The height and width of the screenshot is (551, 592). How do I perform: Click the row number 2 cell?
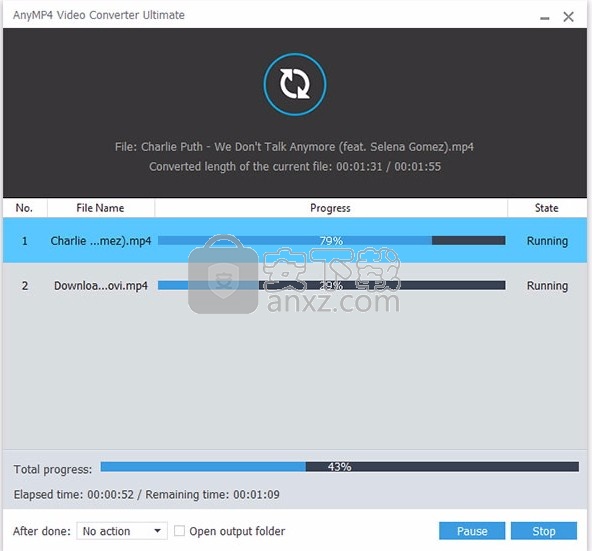pos(25,286)
